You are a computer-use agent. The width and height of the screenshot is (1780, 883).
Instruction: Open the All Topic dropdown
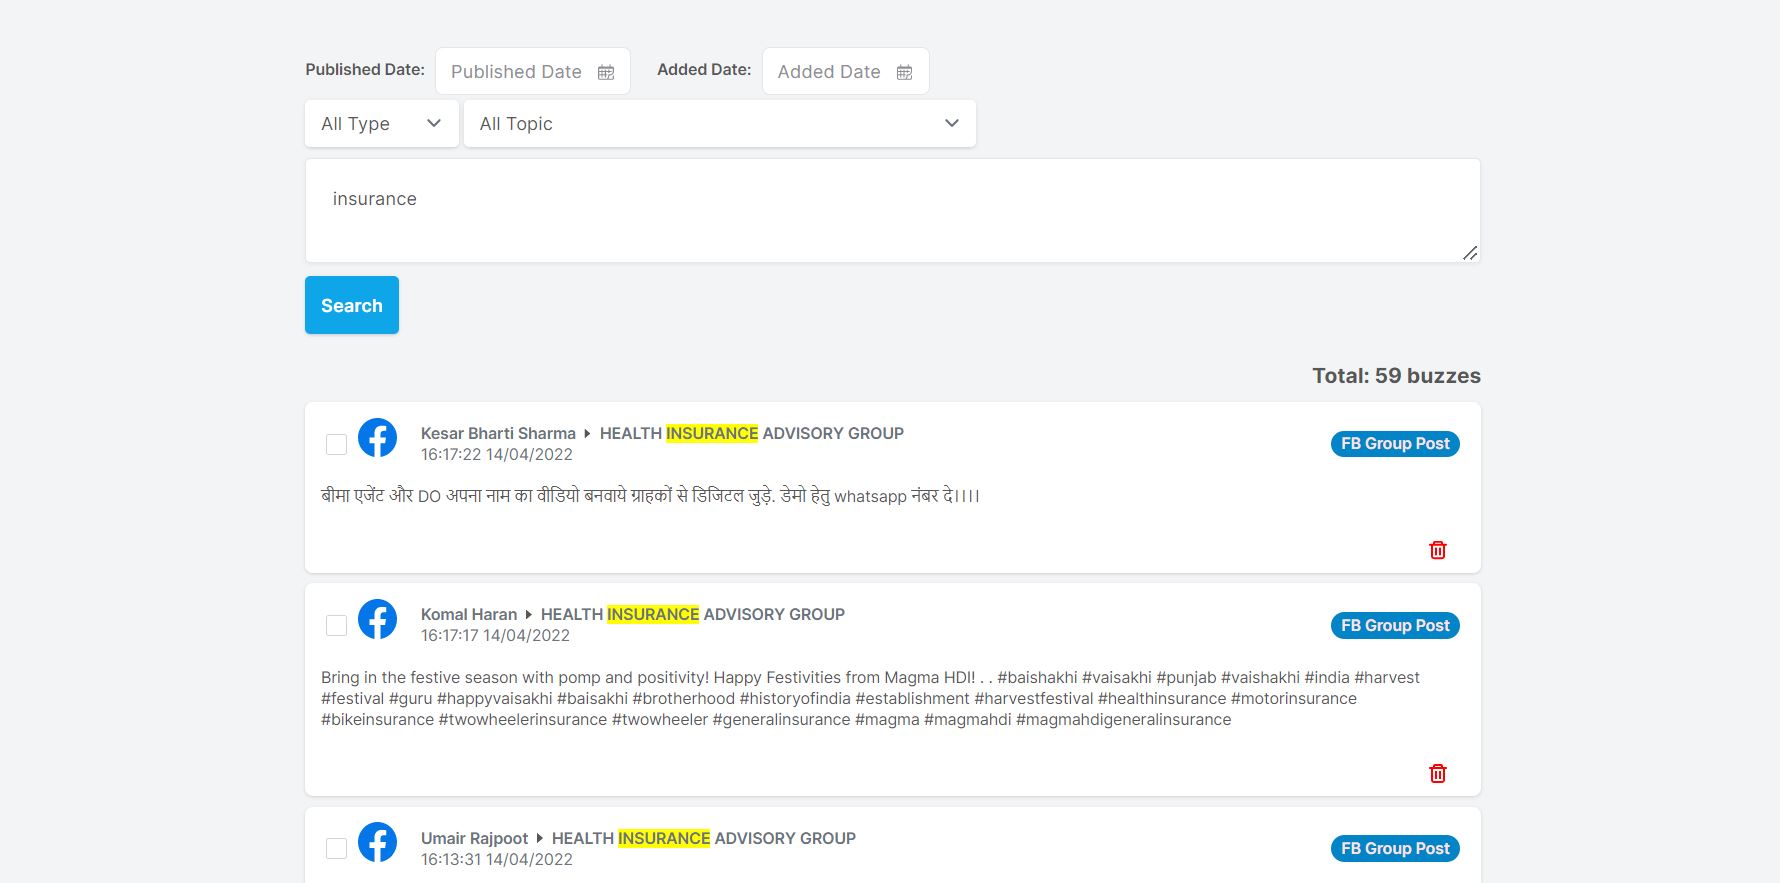[720, 124]
